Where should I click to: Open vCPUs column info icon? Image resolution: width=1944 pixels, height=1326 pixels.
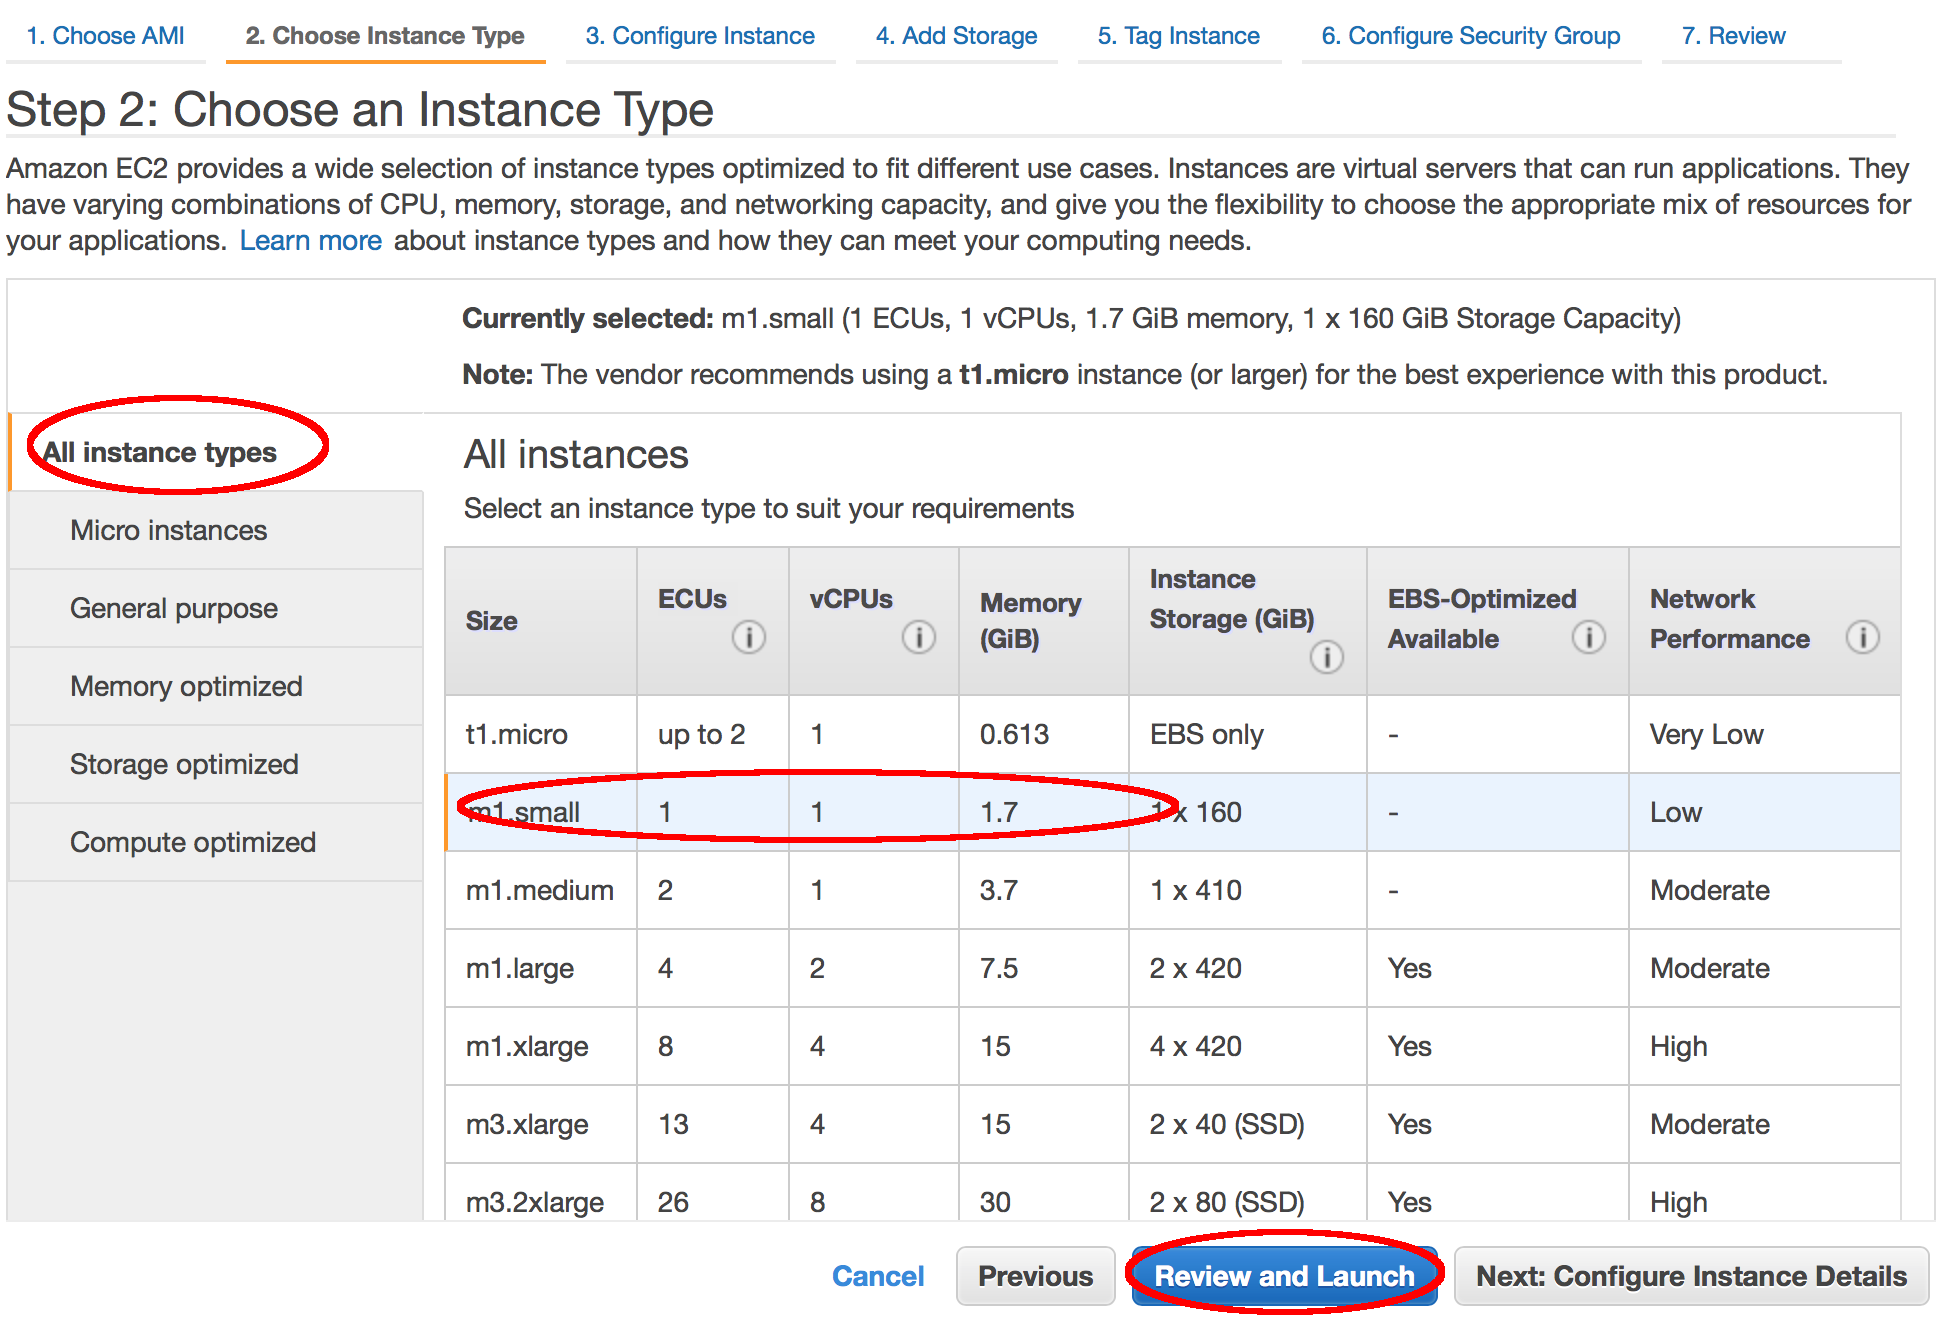point(918,637)
